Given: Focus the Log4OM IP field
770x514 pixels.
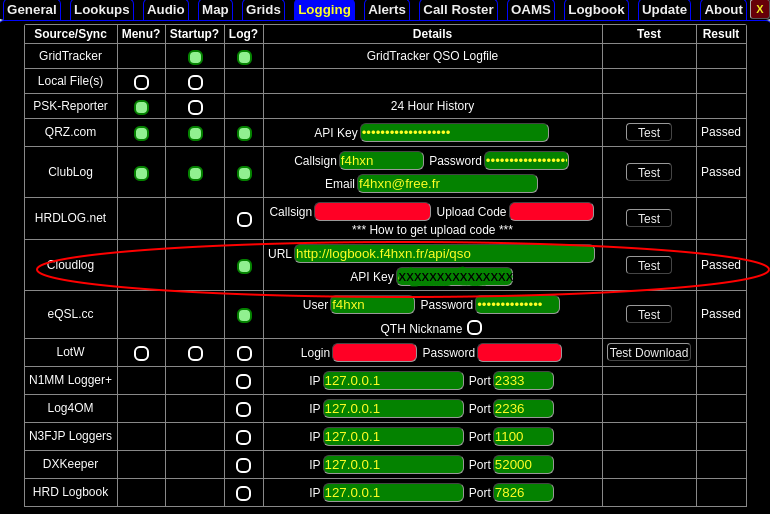Looking at the screenshot, I should pos(393,408).
